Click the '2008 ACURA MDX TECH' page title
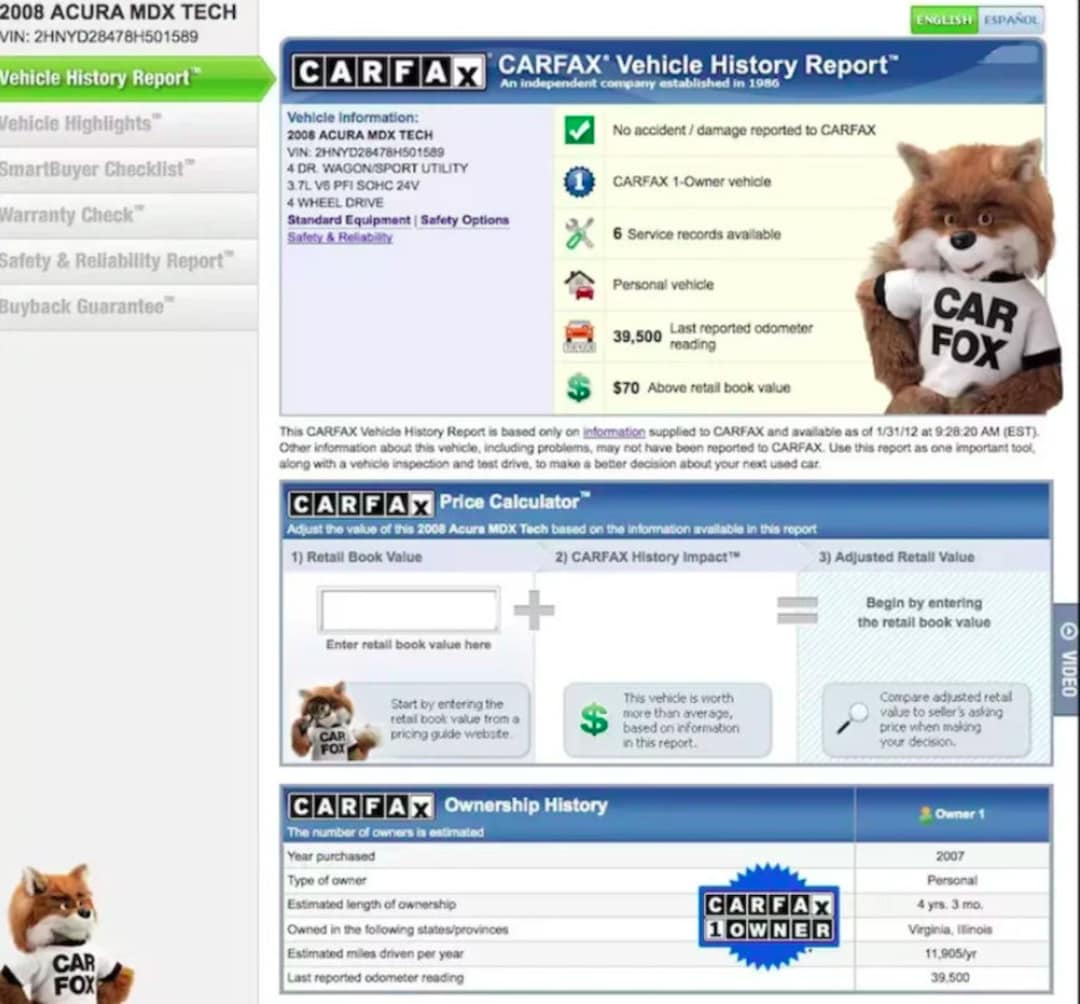1080x1004 pixels. pyautogui.click(x=118, y=12)
